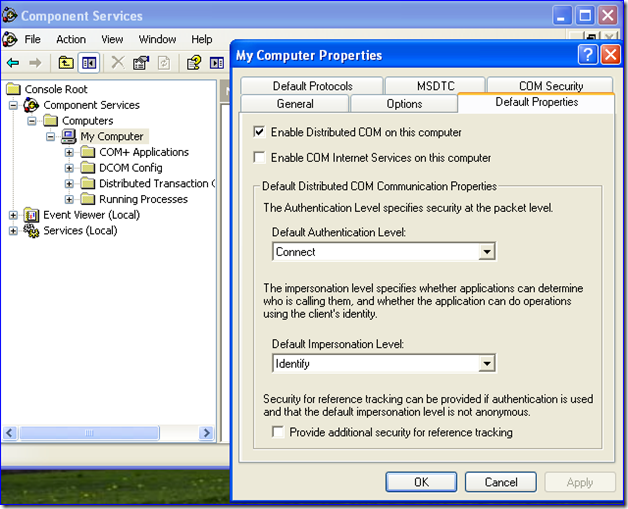Close the My Computer Properties dialog
The width and height of the screenshot is (628, 509).
click(611, 54)
